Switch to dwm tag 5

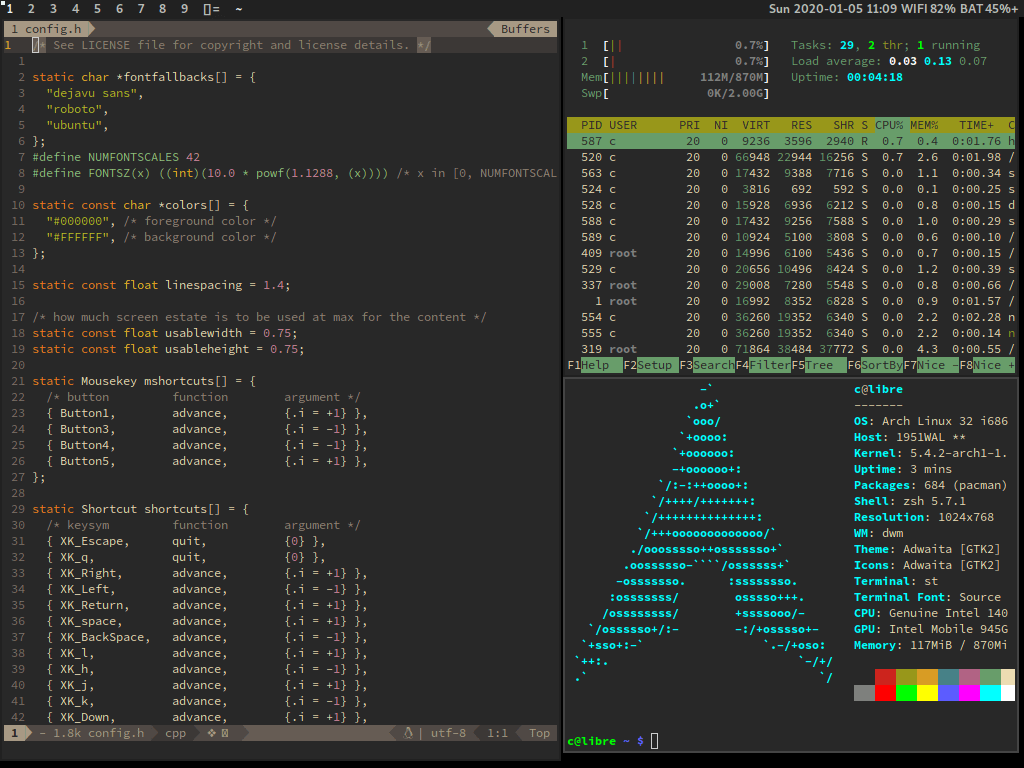coord(97,8)
